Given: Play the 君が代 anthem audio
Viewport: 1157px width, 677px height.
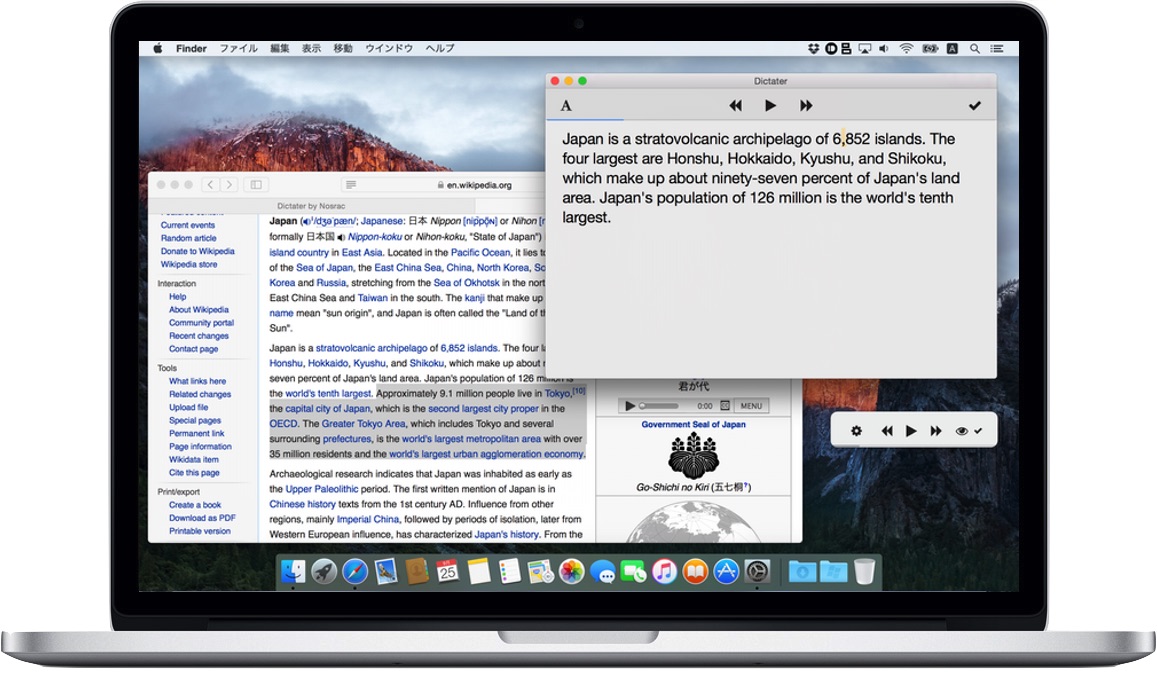Looking at the screenshot, I should pos(630,405).
